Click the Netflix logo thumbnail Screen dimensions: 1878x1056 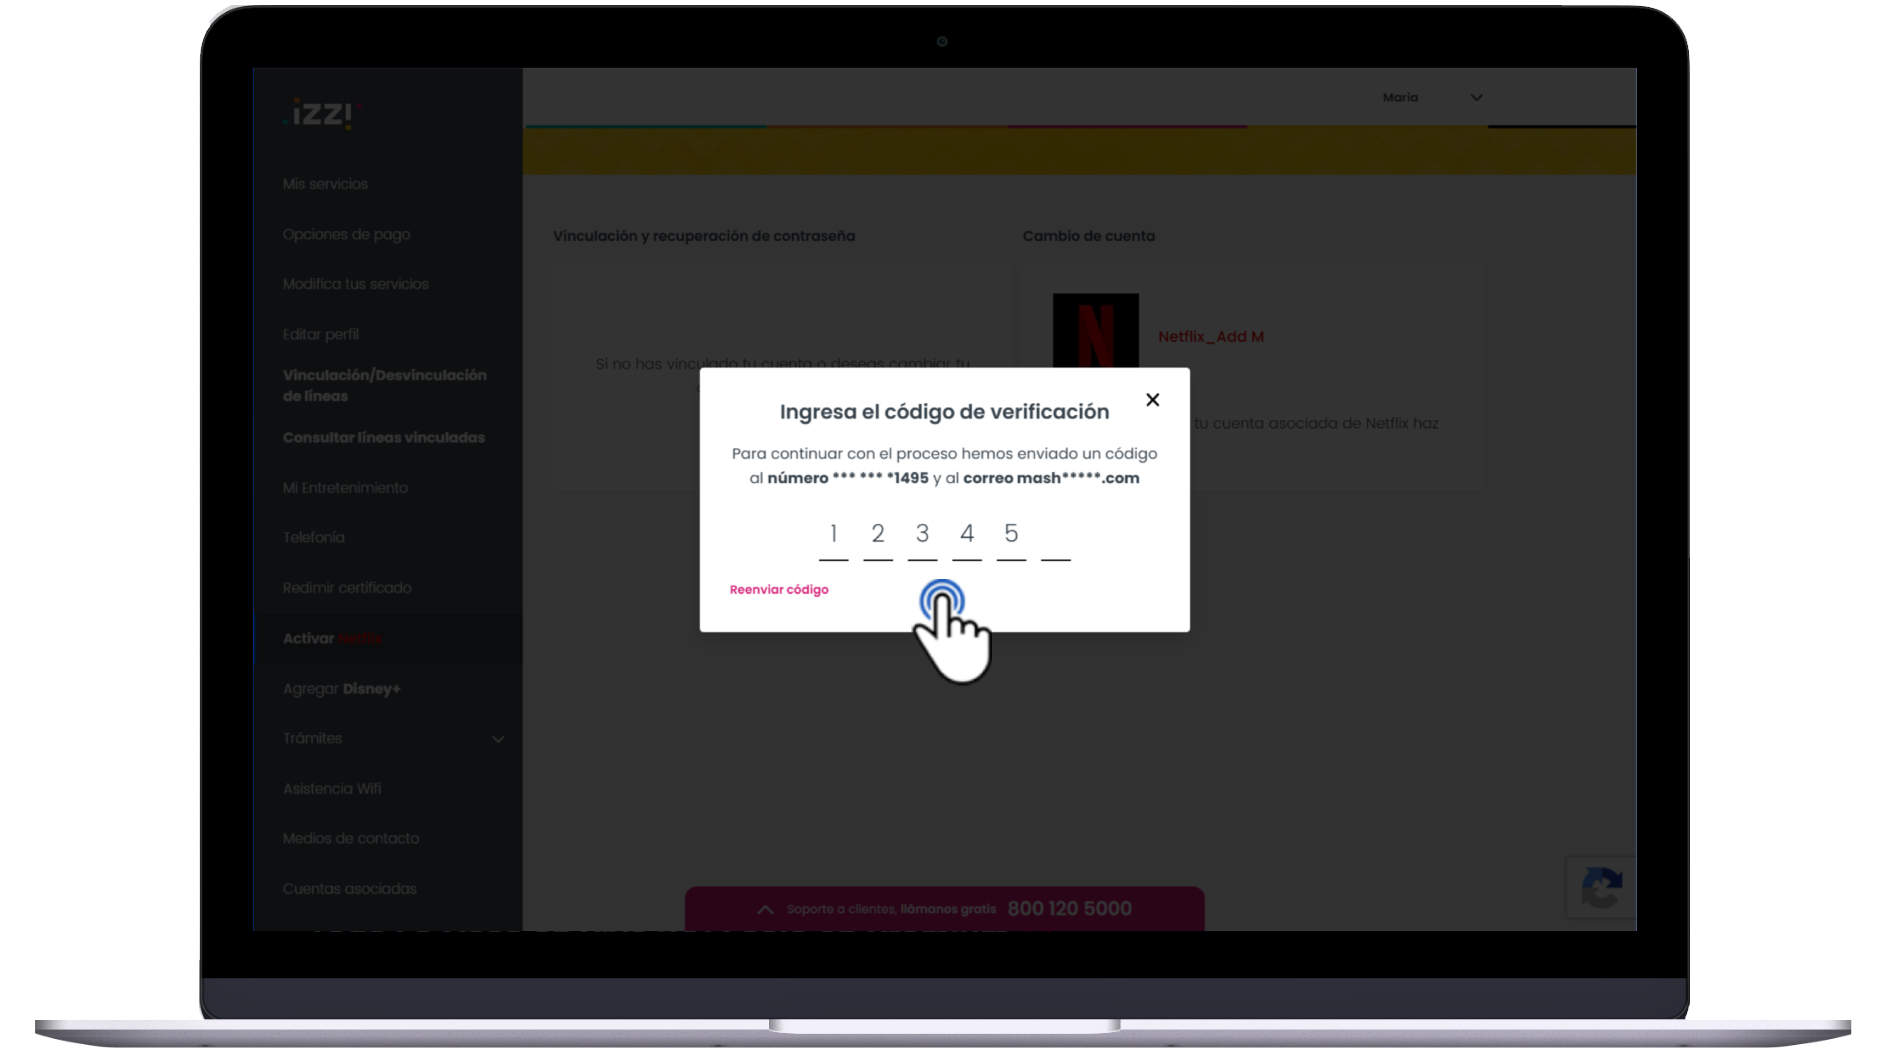point(1095,331)
